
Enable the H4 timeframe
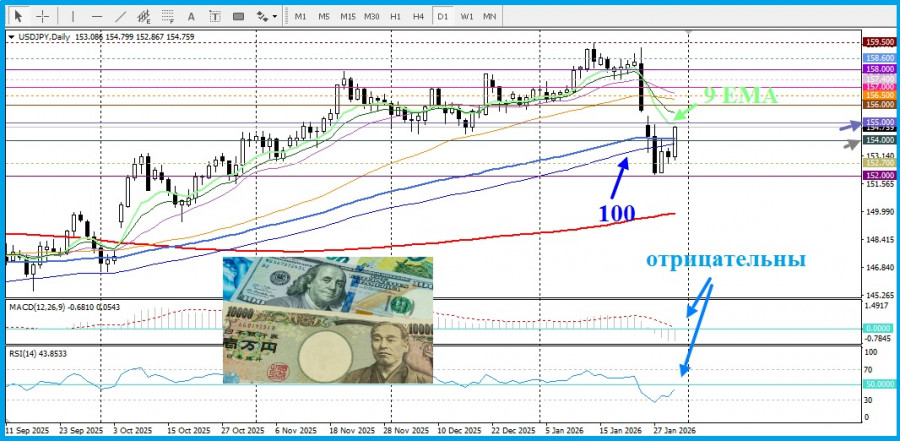coord(419,16)
